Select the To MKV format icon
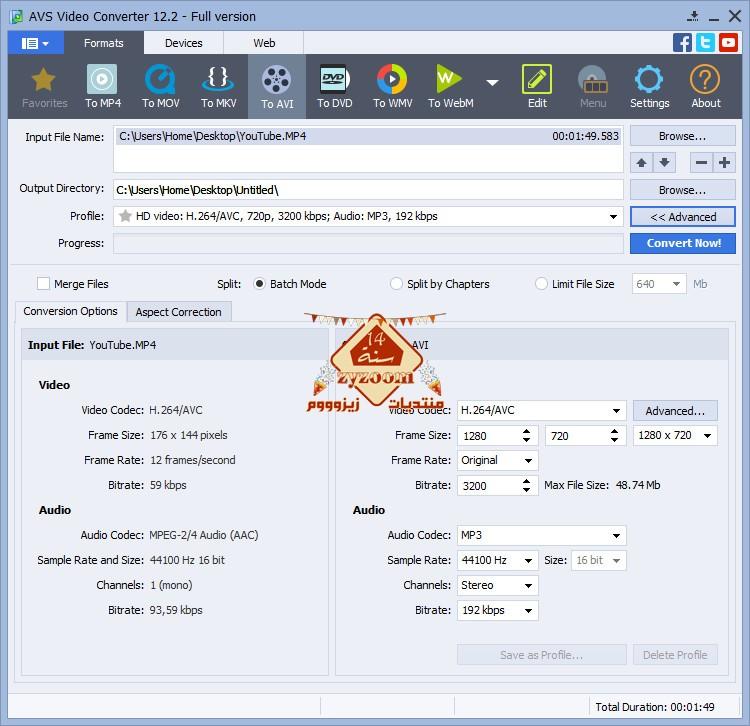Image resolution: width=750 pixels, height=726 pixels. click(218, 87)
